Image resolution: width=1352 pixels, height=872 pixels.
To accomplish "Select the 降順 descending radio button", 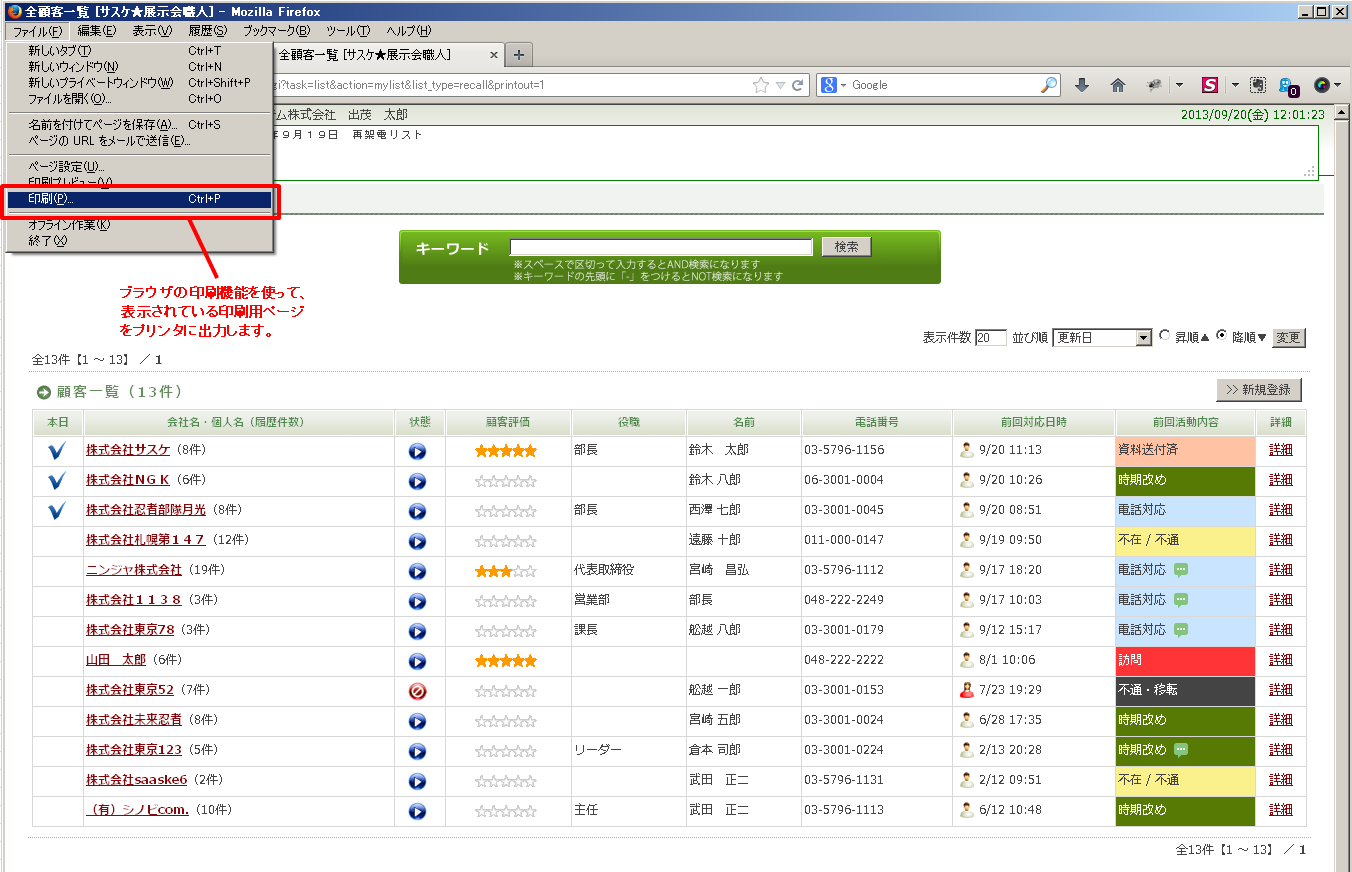I will (1221, 336).
